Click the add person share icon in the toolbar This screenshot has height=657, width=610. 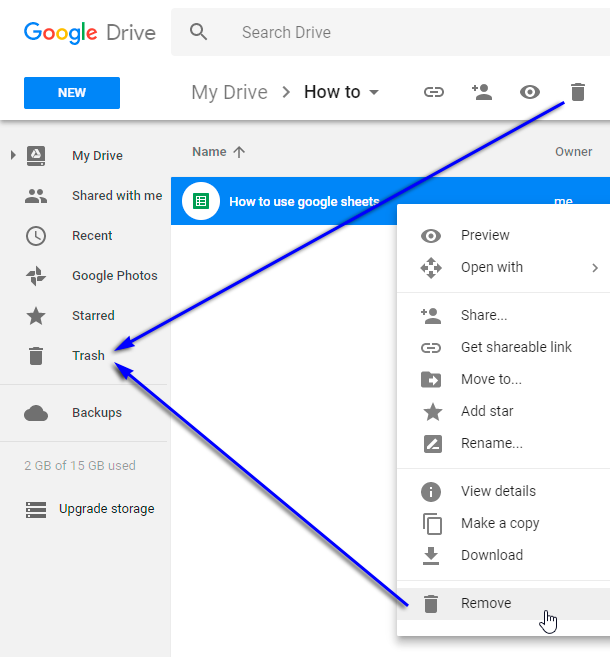[481, 93]
